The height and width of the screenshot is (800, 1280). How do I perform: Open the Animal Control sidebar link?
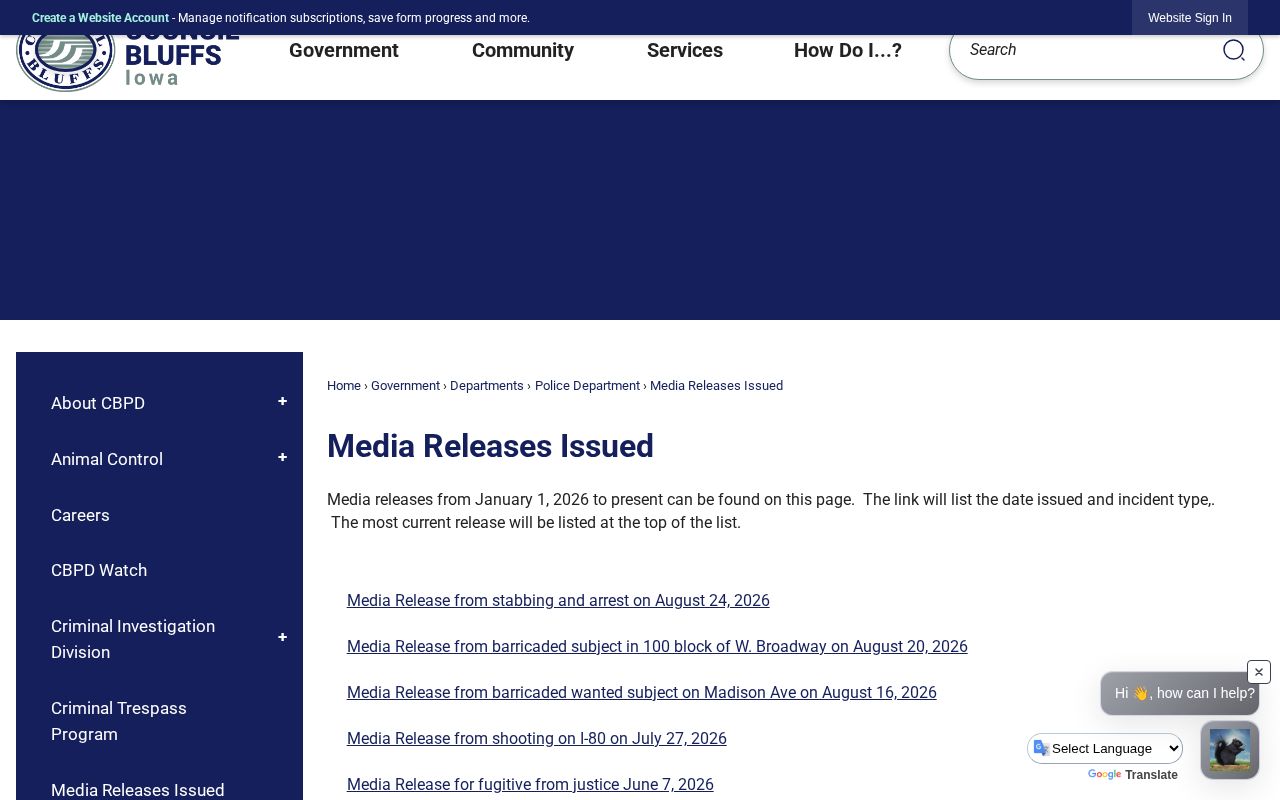point(107,459)
